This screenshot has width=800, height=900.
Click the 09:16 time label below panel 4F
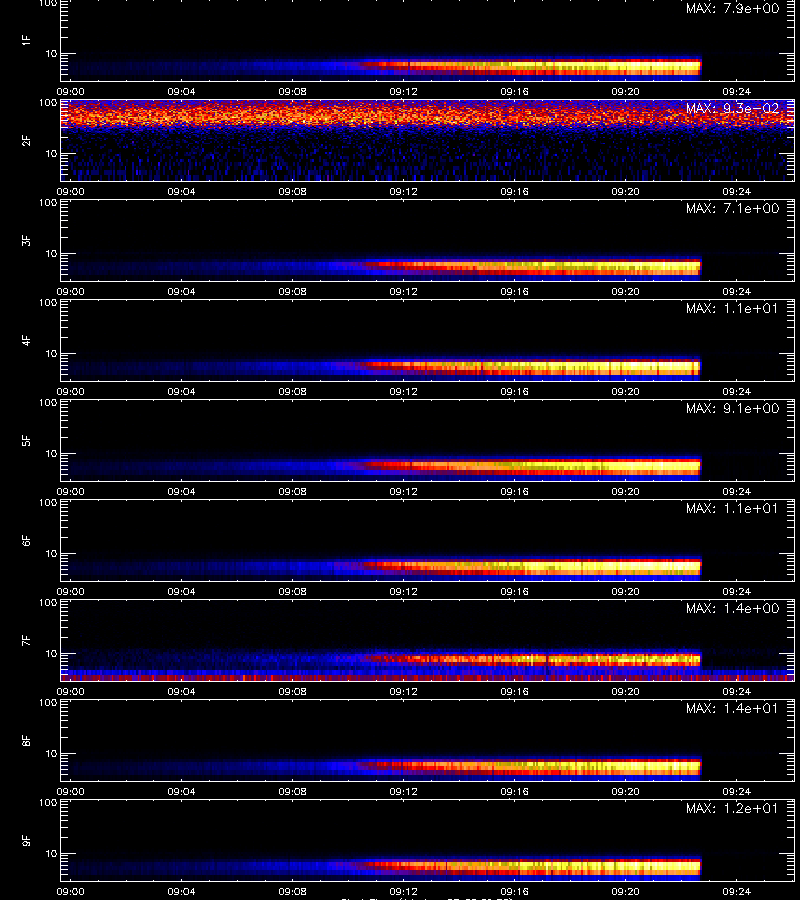click(x=514, y=391)
